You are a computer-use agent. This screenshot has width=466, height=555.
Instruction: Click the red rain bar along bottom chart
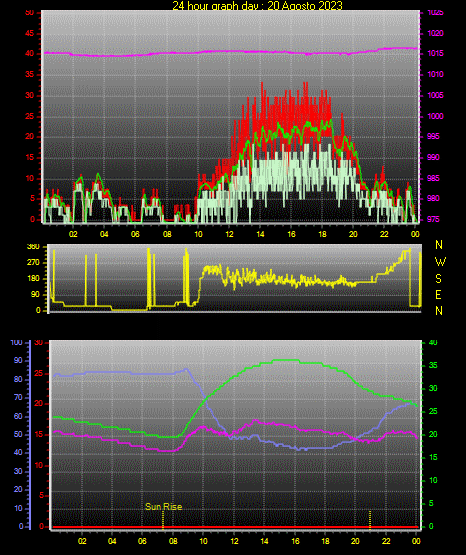click(x=236, y=527)
